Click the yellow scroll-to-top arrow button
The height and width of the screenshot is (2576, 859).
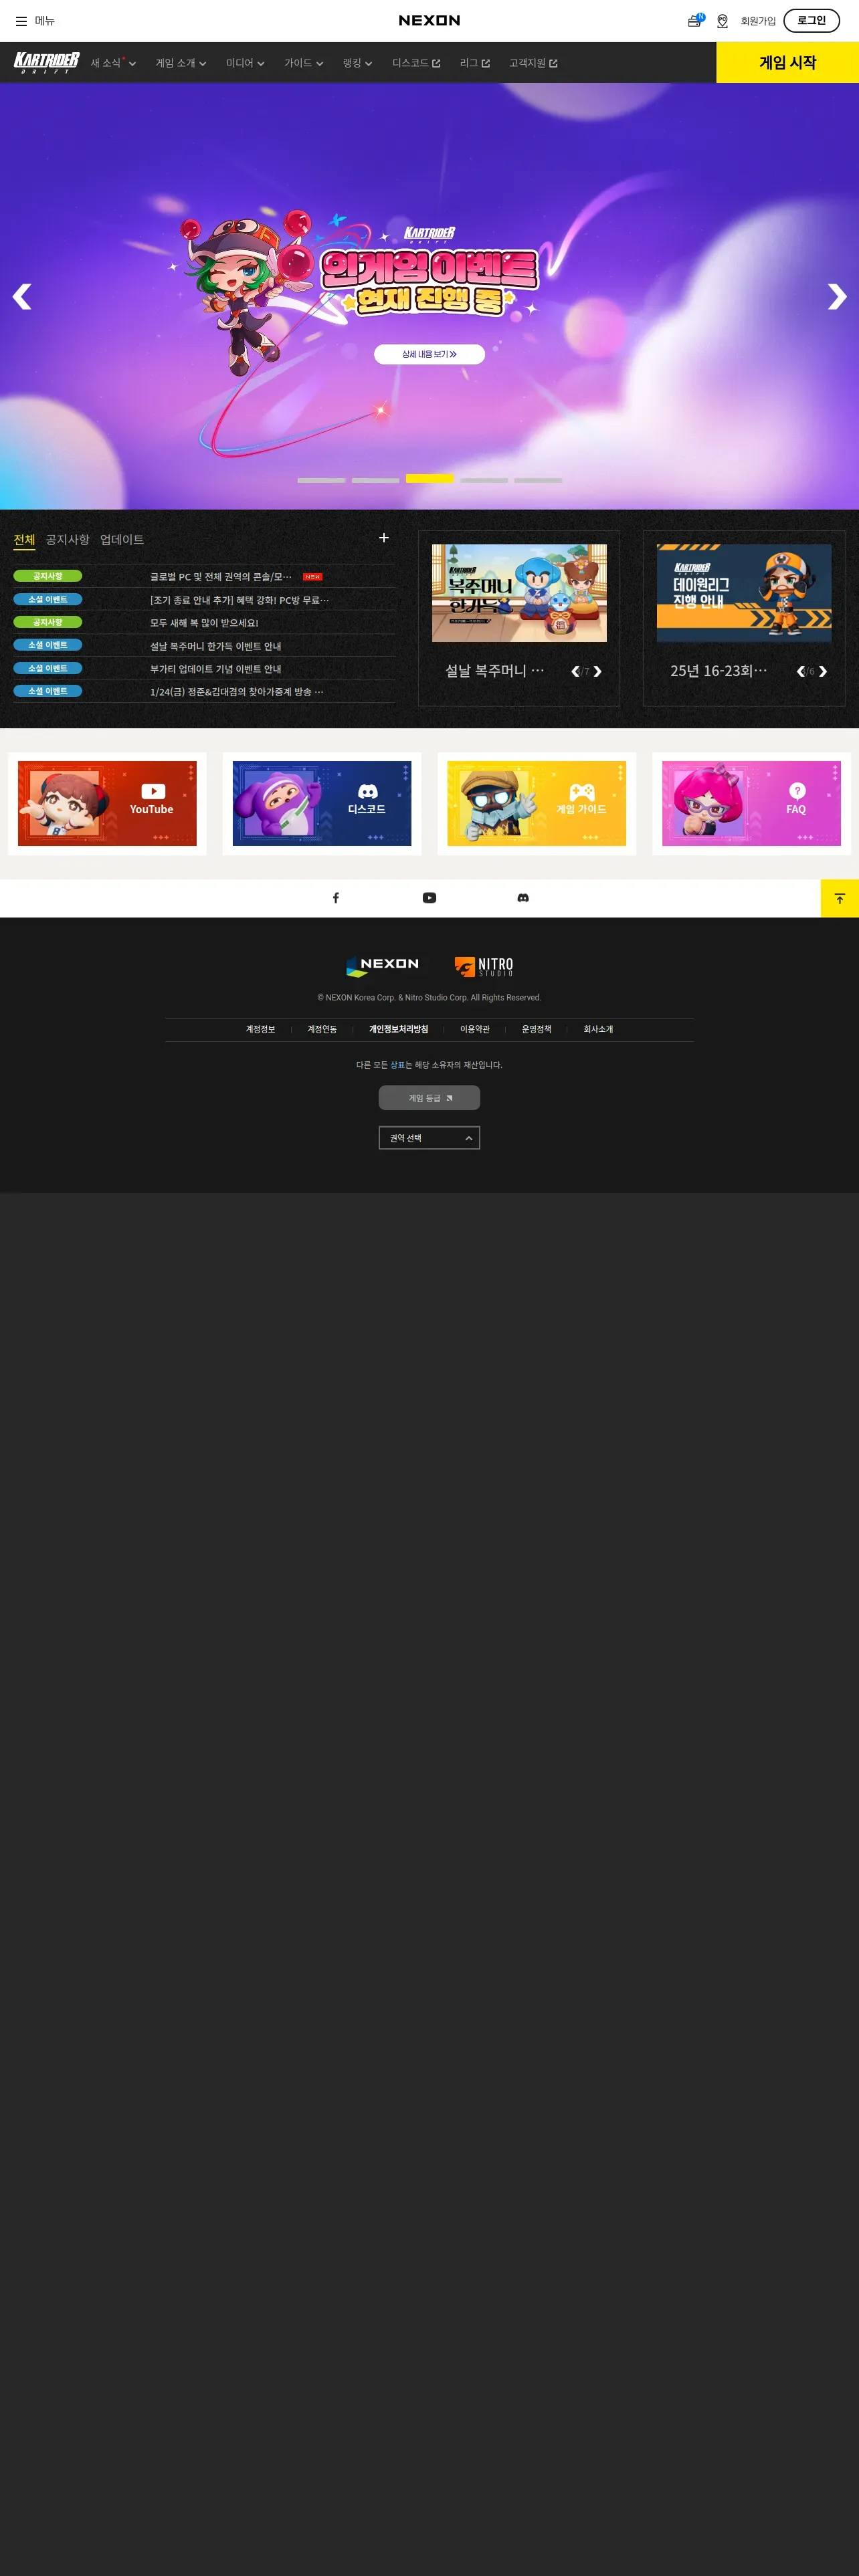(x=840, y=898)
